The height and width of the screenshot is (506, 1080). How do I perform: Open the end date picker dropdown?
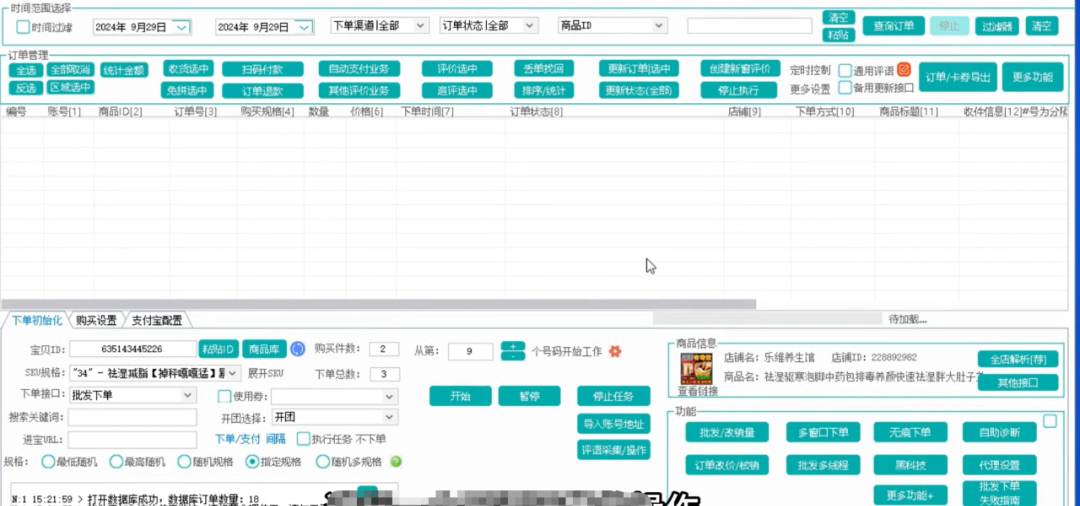click(x=304, y=28)
